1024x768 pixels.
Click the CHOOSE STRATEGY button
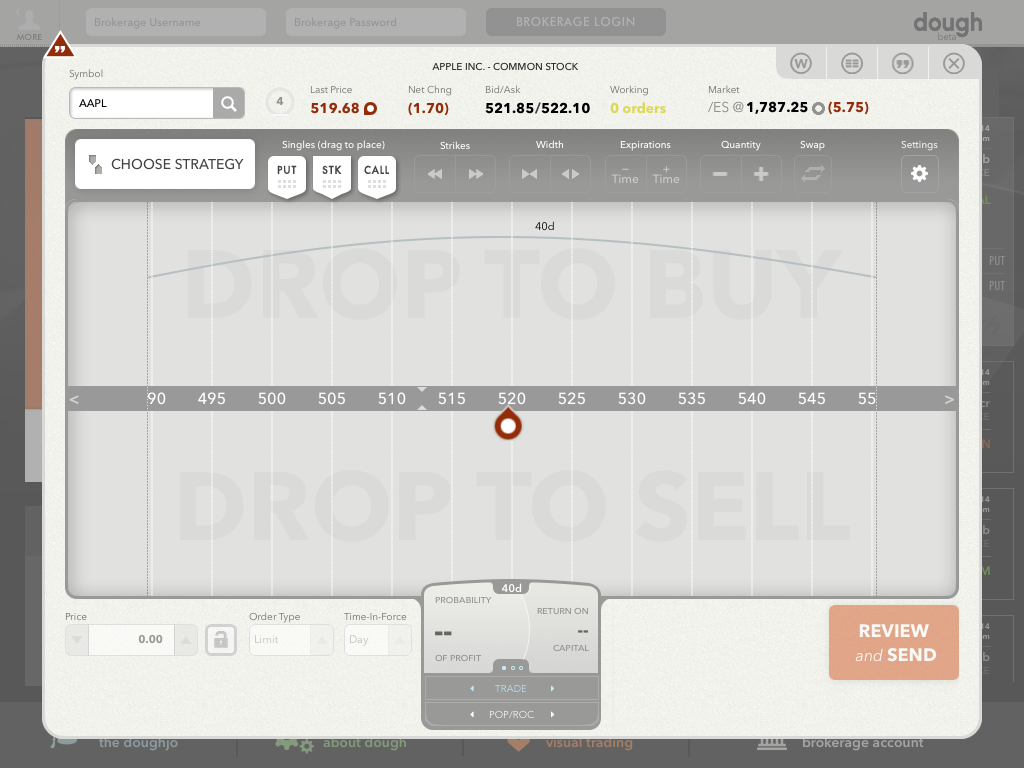[165, 164]
